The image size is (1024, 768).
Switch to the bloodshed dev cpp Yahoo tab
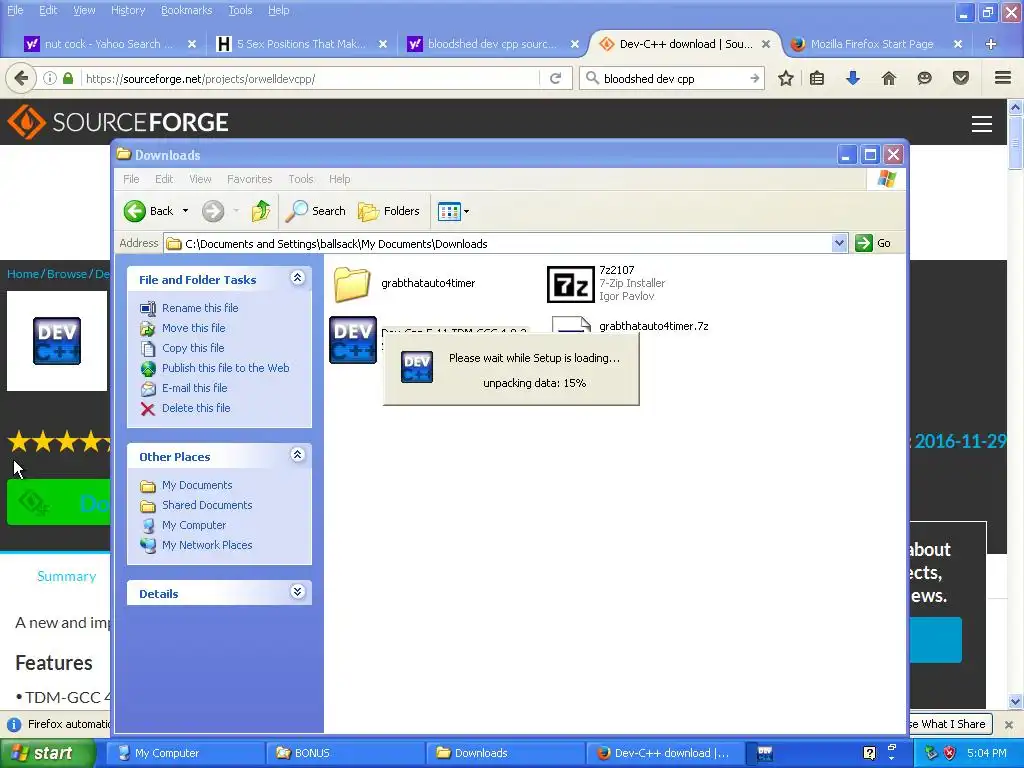492,44
